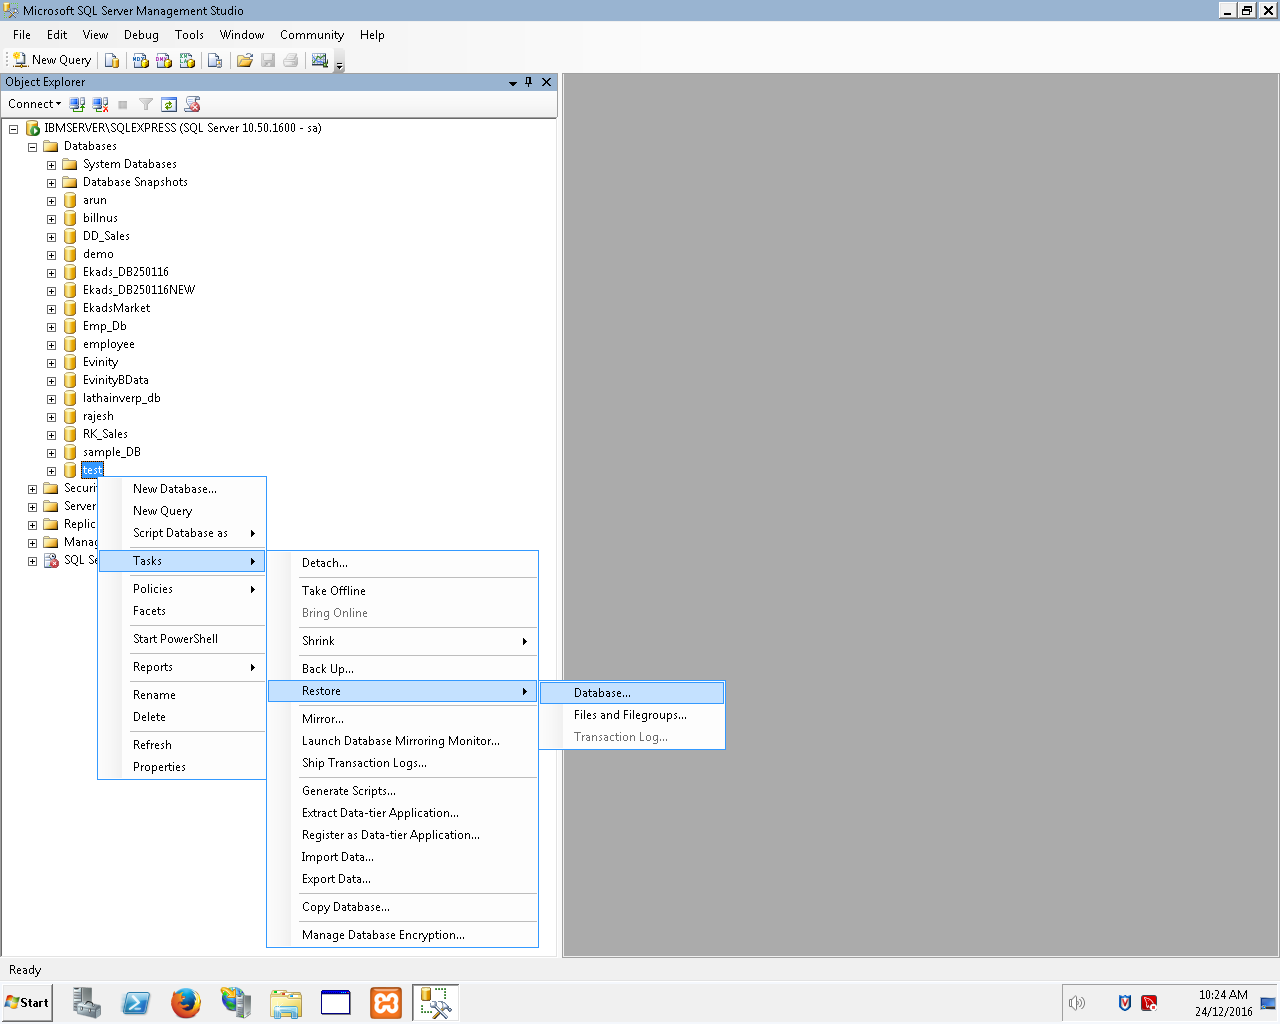Expand the System Databases folder
This screenshot has height=1024, width=1280.
51,165
